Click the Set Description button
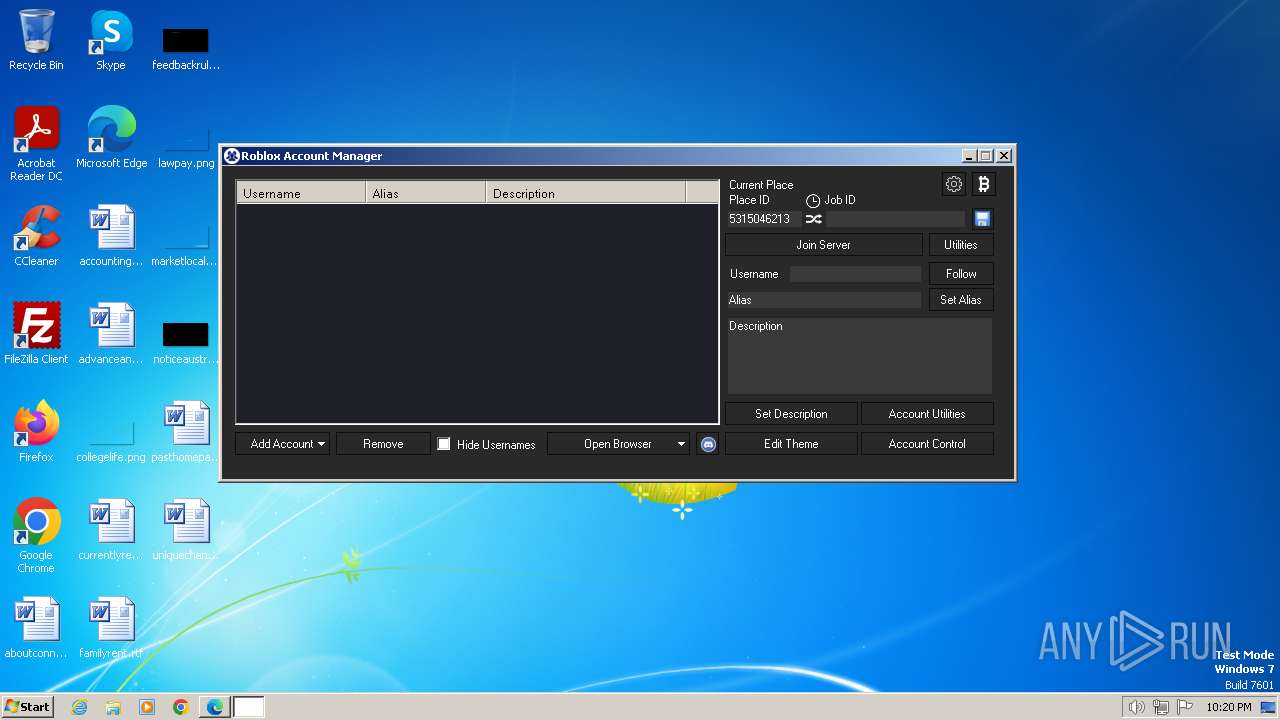Image resolution: width=1280 pixels, height=720 pixels. pyautogui.click(x=791, y=414)
